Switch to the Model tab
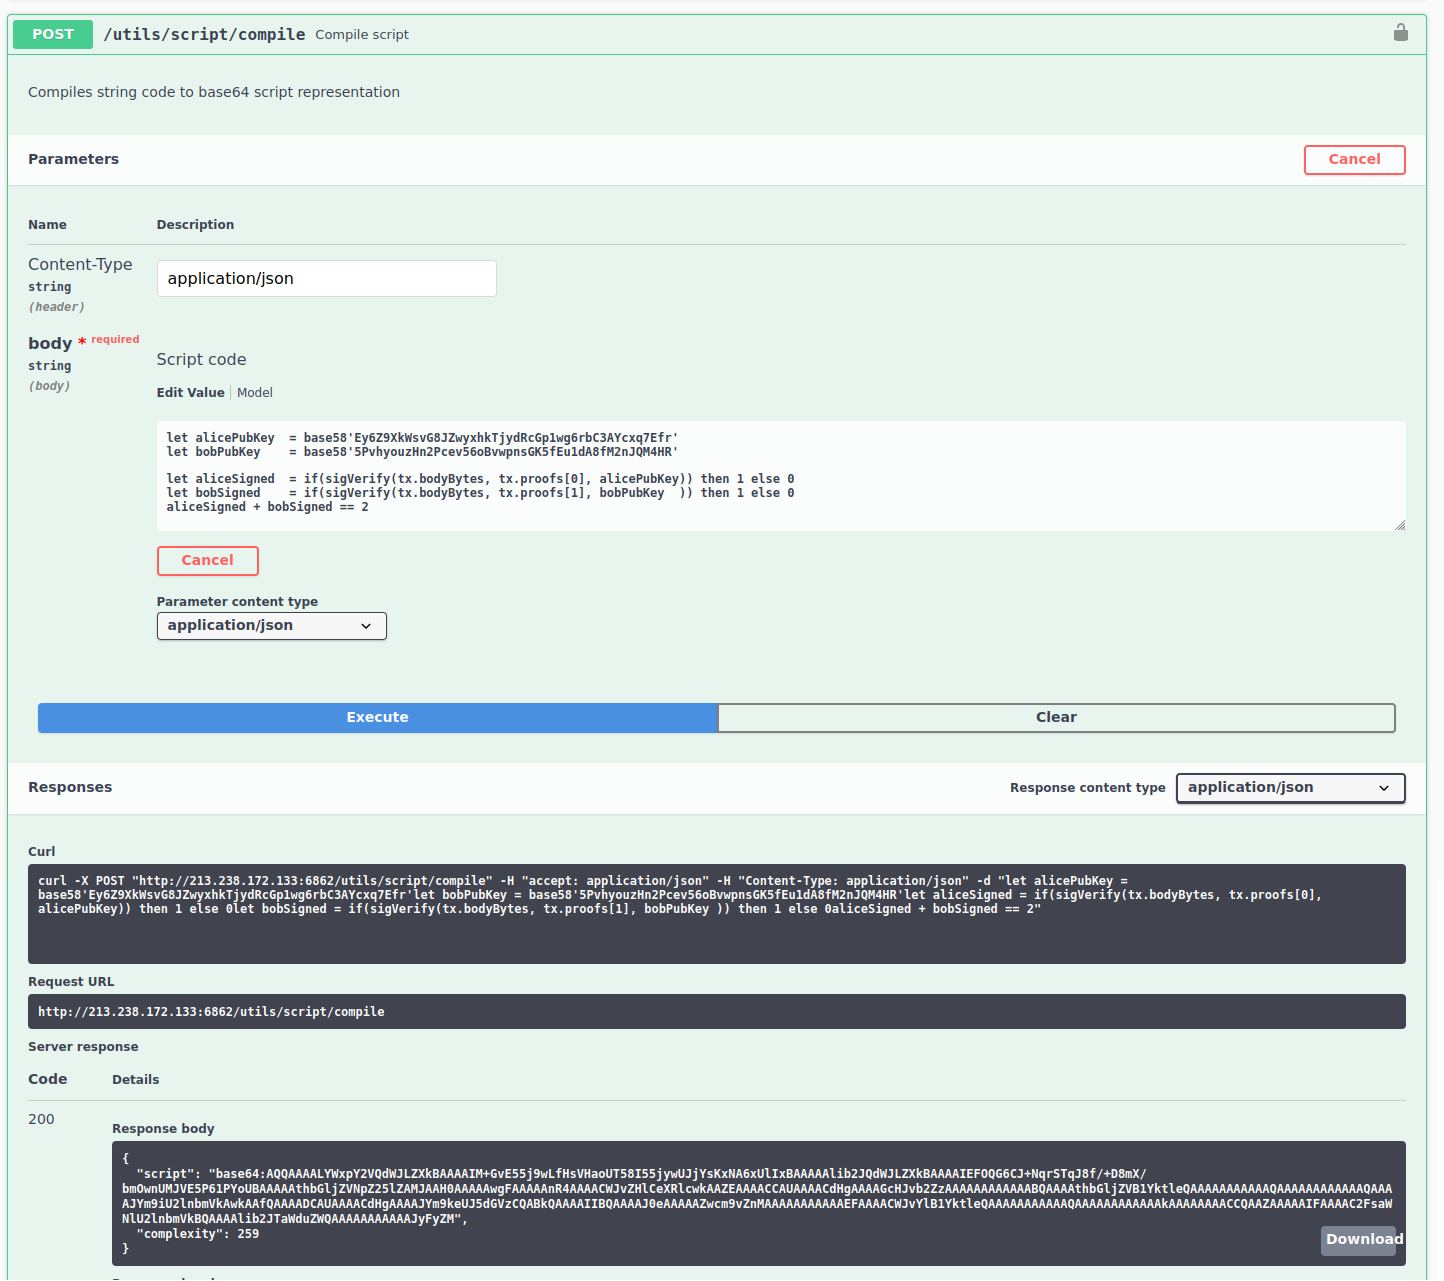The image size is (1444, 1281). click(255, 393)
